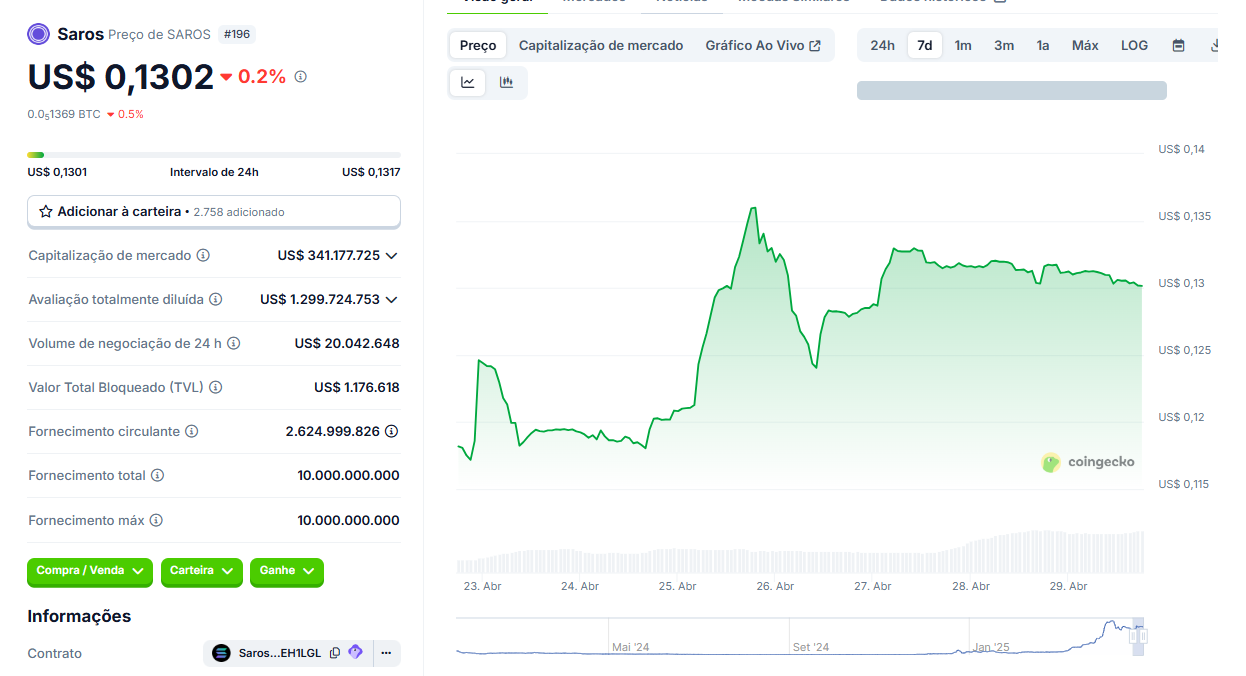Click the Saros...EH1LGL contract address

(280, 653)
